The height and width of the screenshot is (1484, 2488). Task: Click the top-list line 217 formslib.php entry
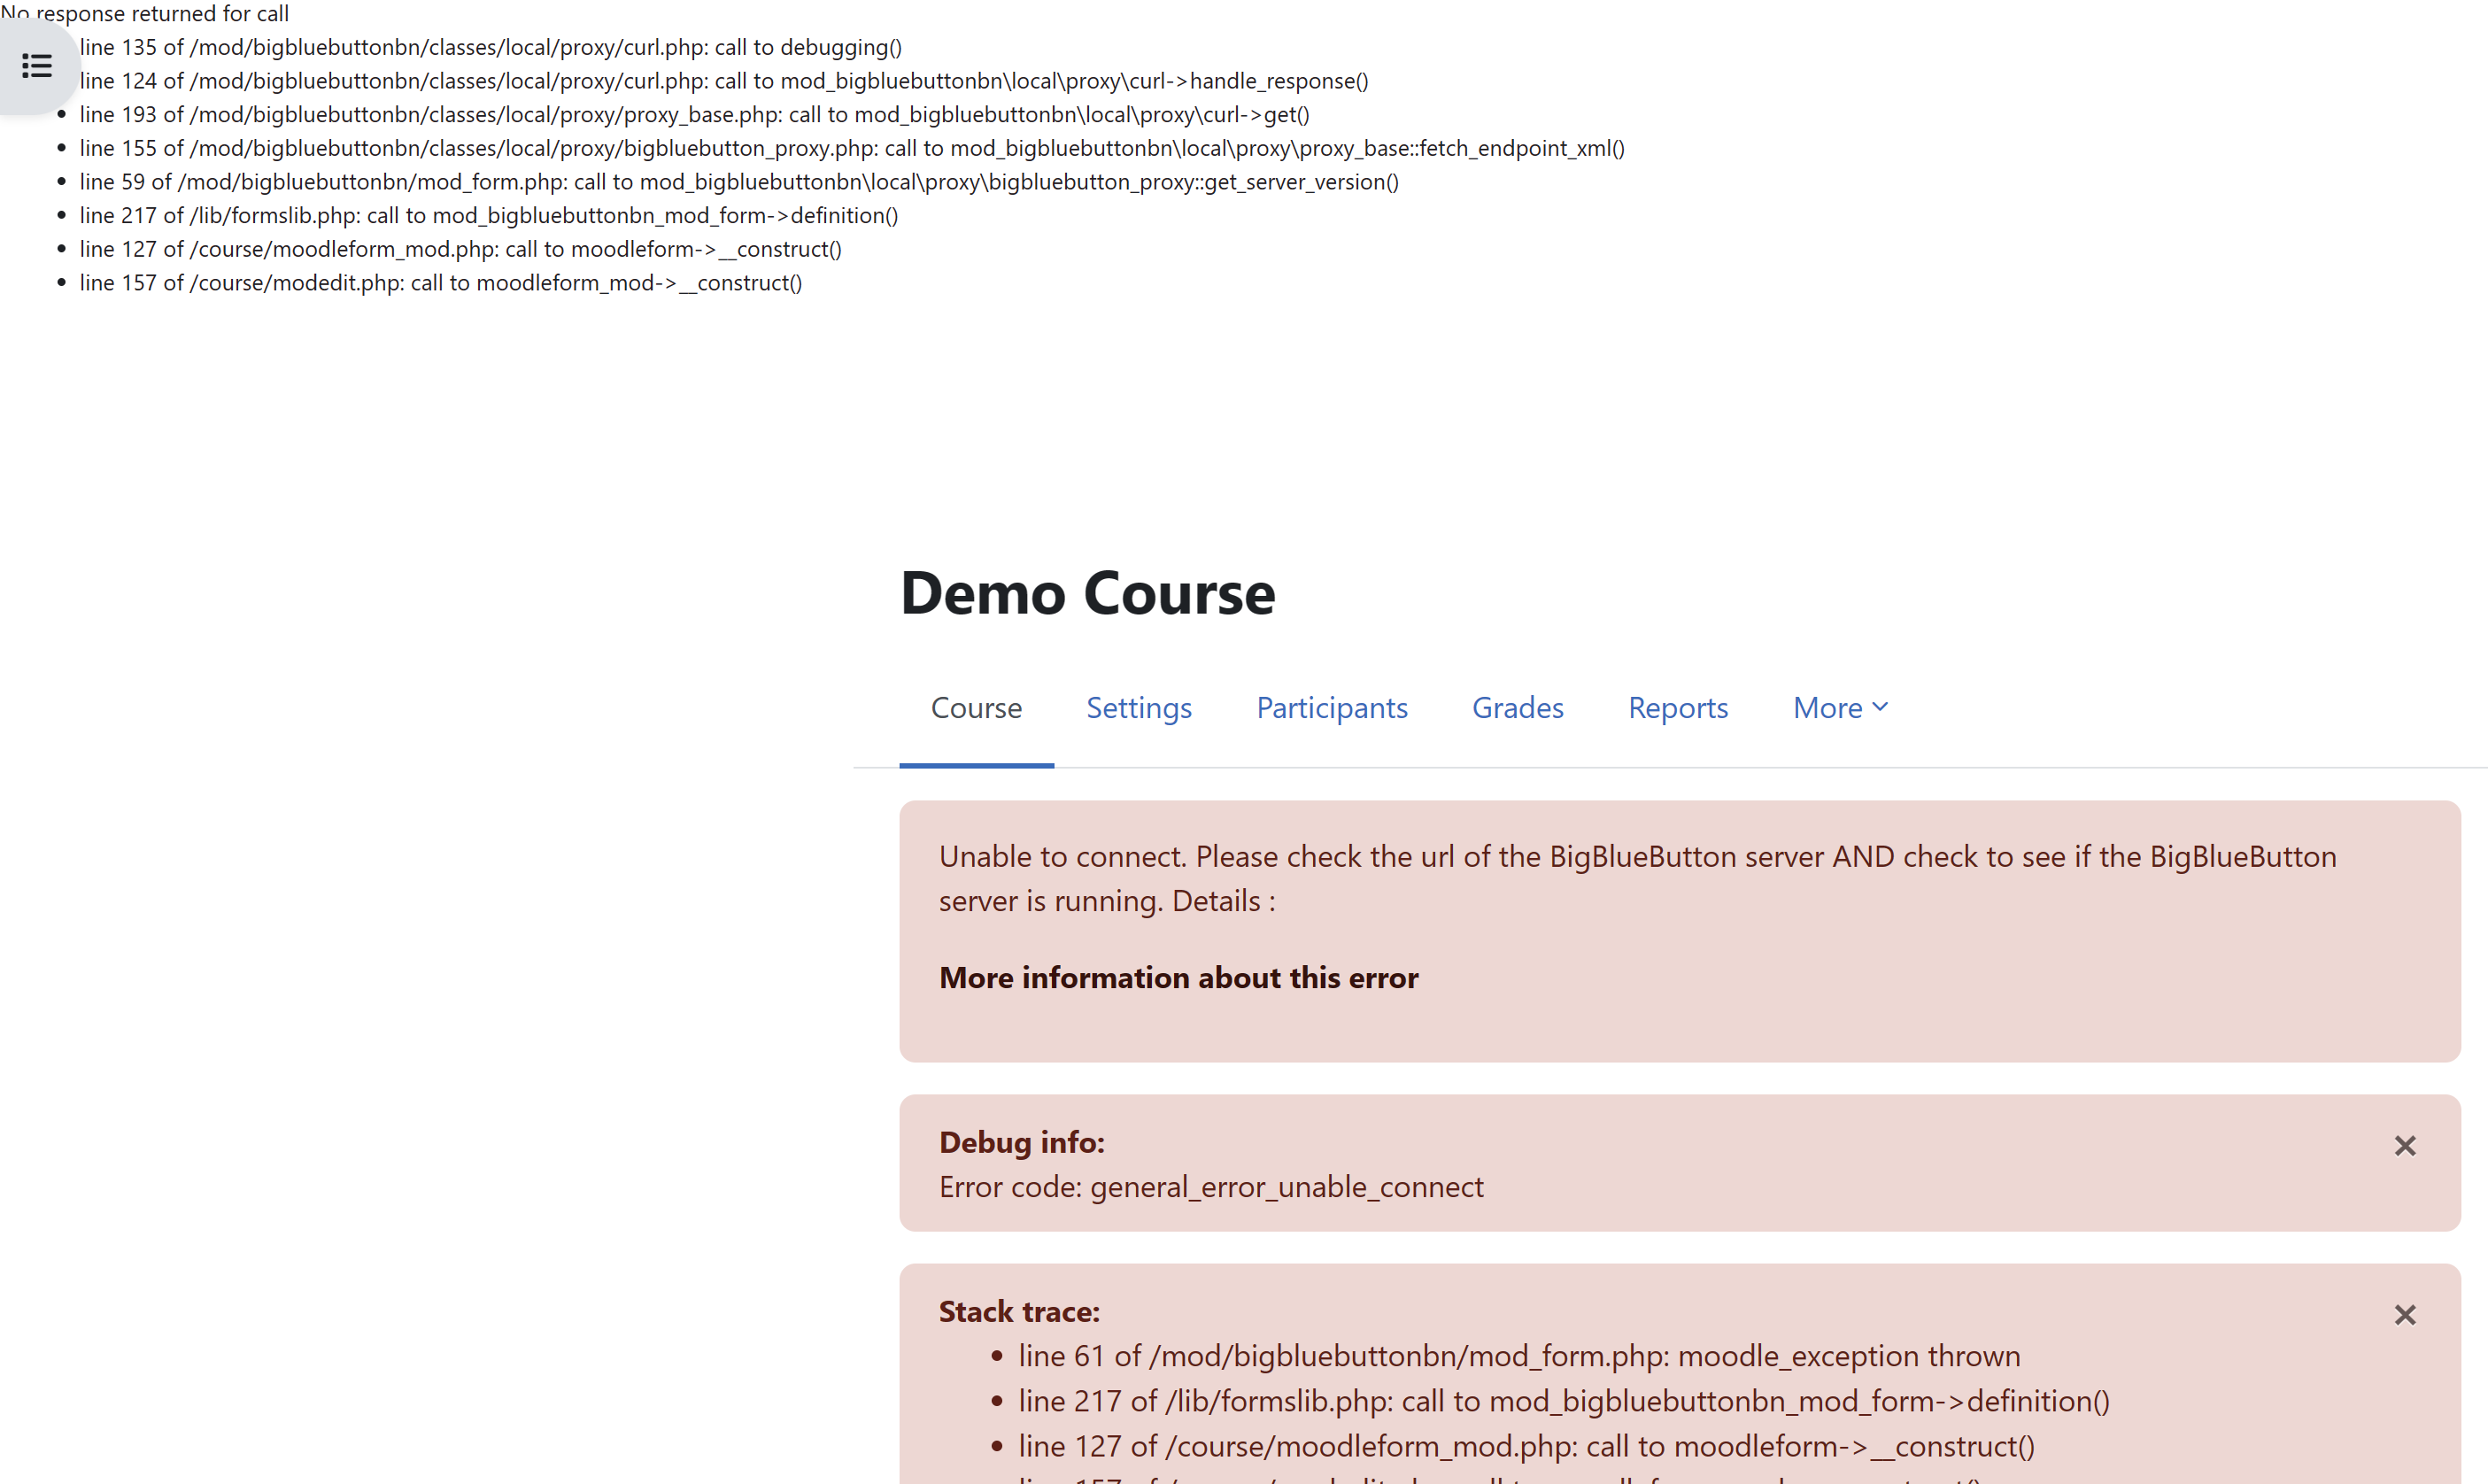point(489,215)
